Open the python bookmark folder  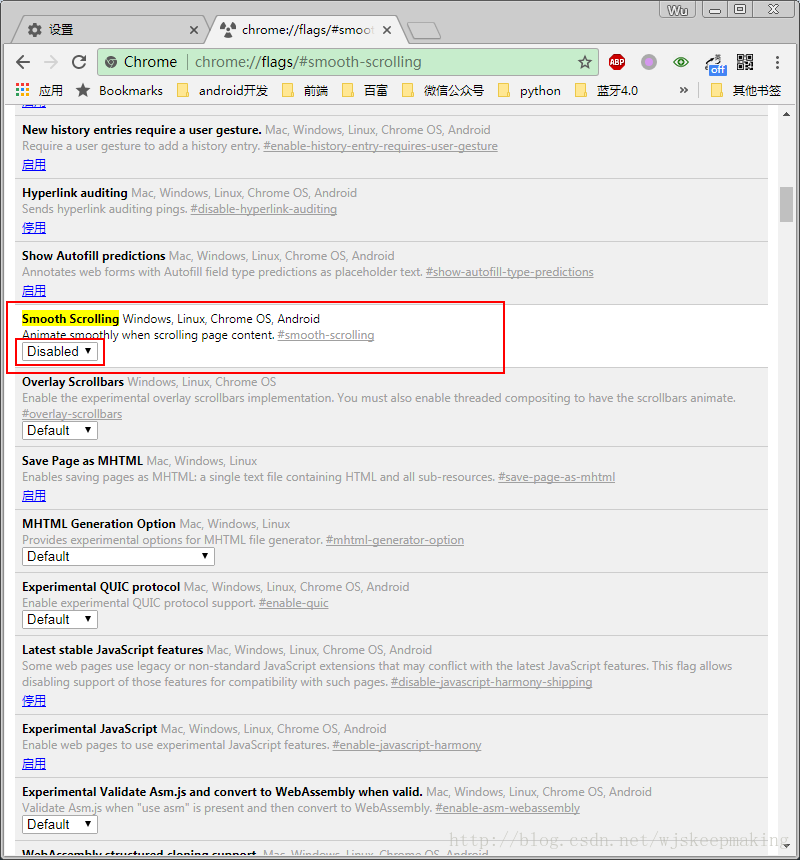pyautogui.click(x=529, y=90)
